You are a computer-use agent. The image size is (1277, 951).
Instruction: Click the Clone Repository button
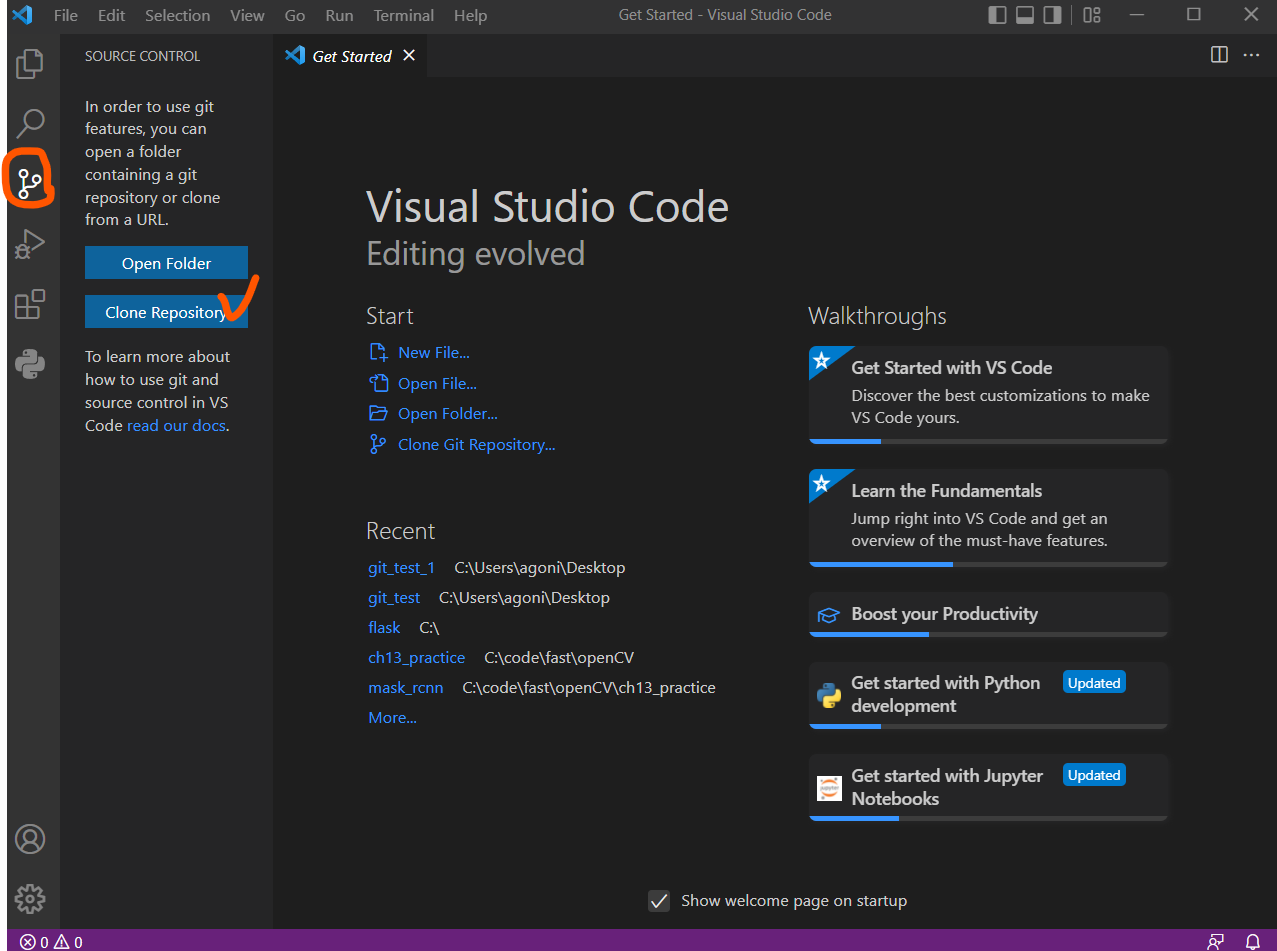point(166,312)
